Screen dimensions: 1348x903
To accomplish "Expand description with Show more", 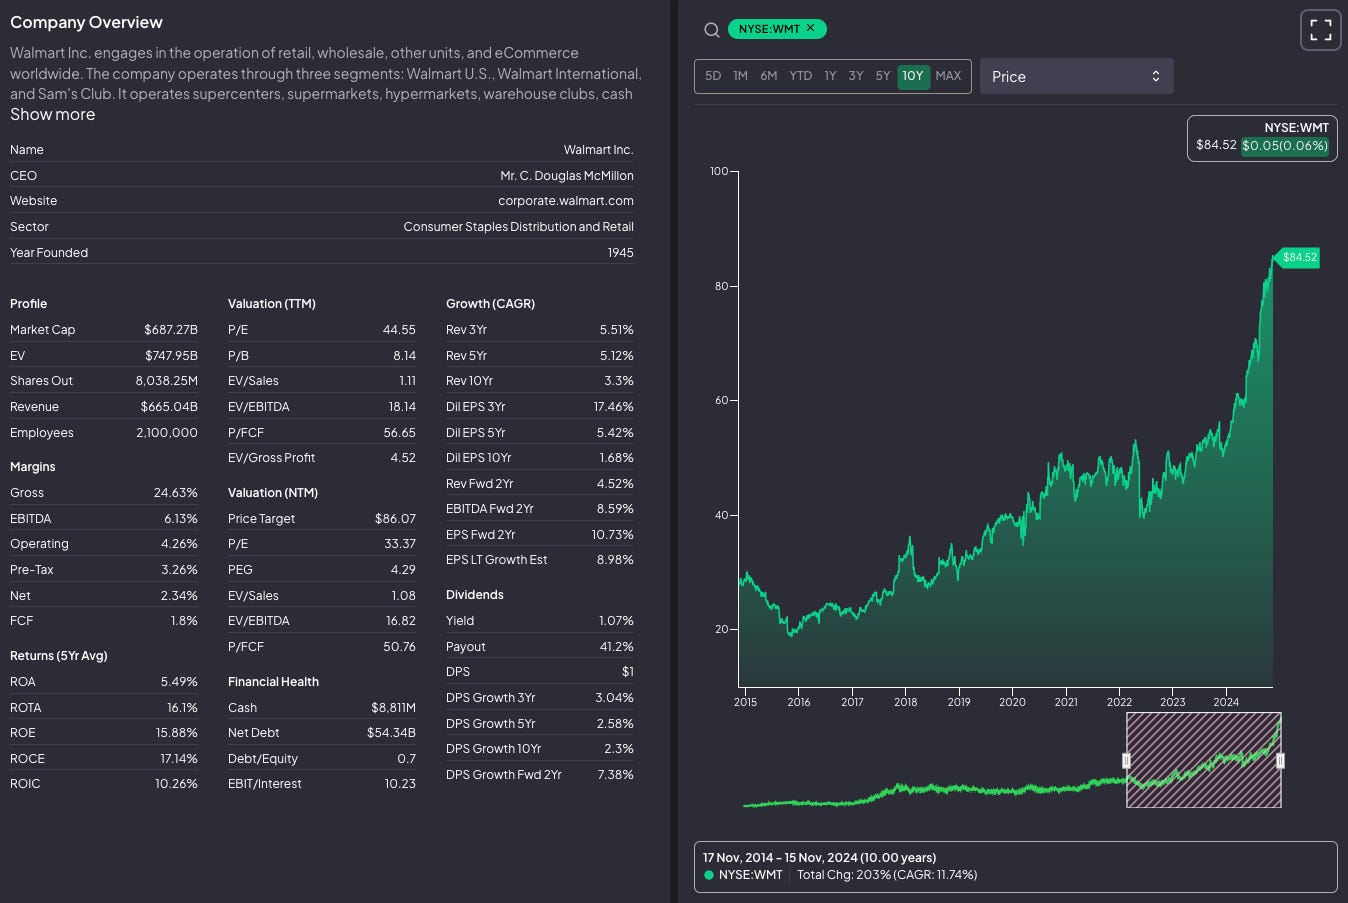I will 53,115.
